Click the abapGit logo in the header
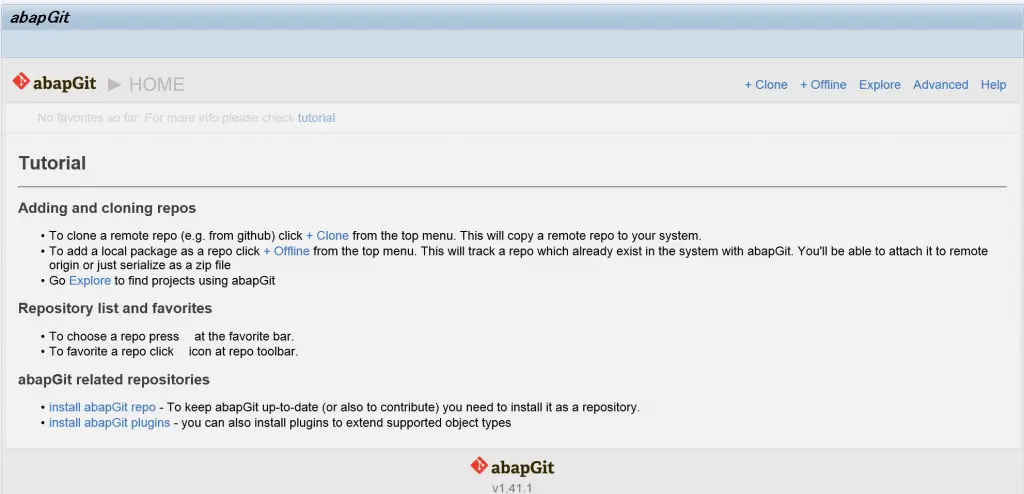The image size is (1024, 494). (x=54, y=83)
